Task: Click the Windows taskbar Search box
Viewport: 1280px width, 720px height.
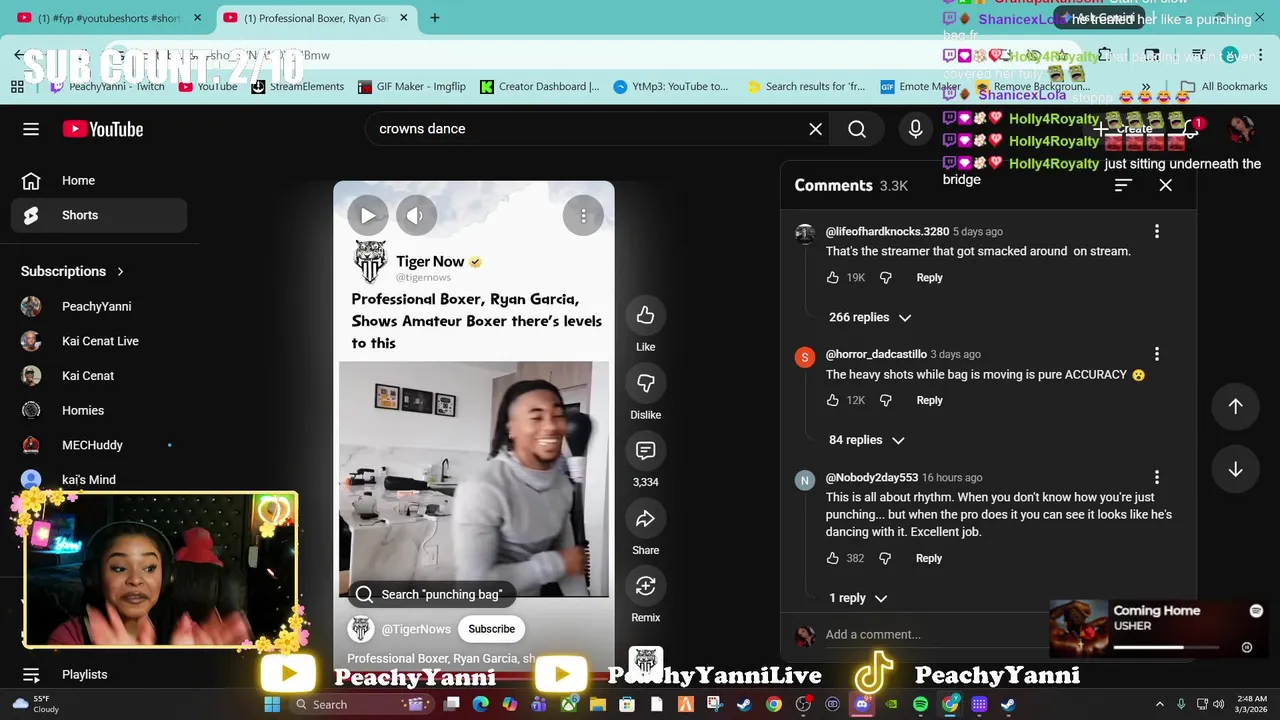Action: pyautogui.click(x=362, y=704)
